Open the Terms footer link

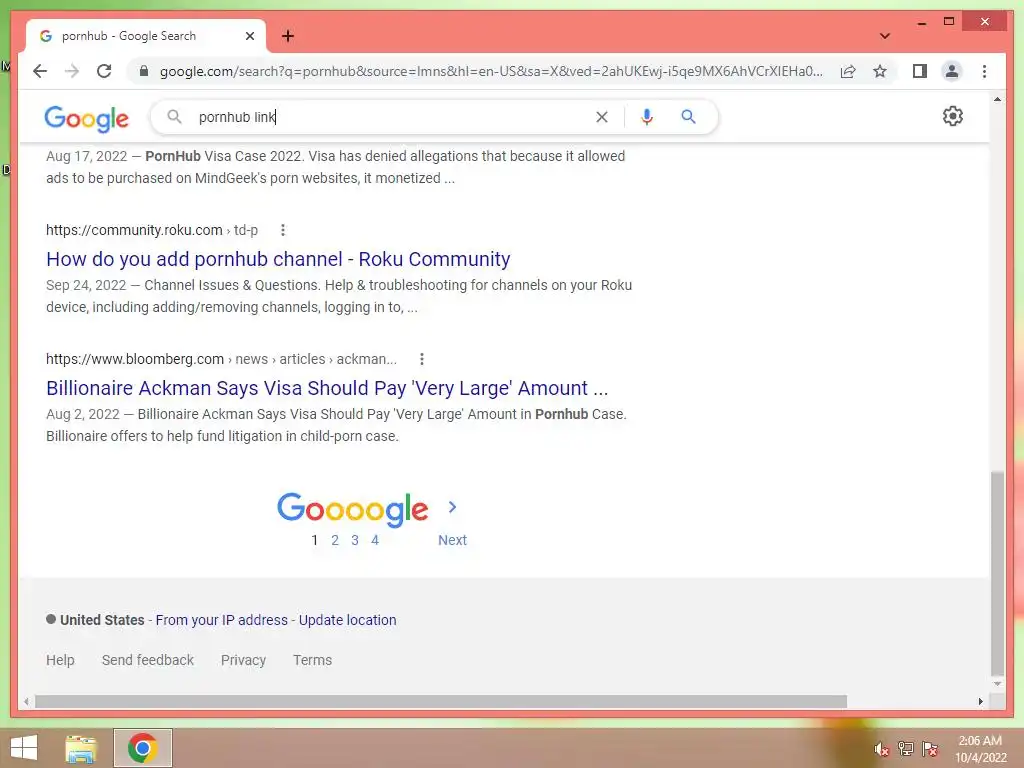pyautogui.click(x=312, y=660)
